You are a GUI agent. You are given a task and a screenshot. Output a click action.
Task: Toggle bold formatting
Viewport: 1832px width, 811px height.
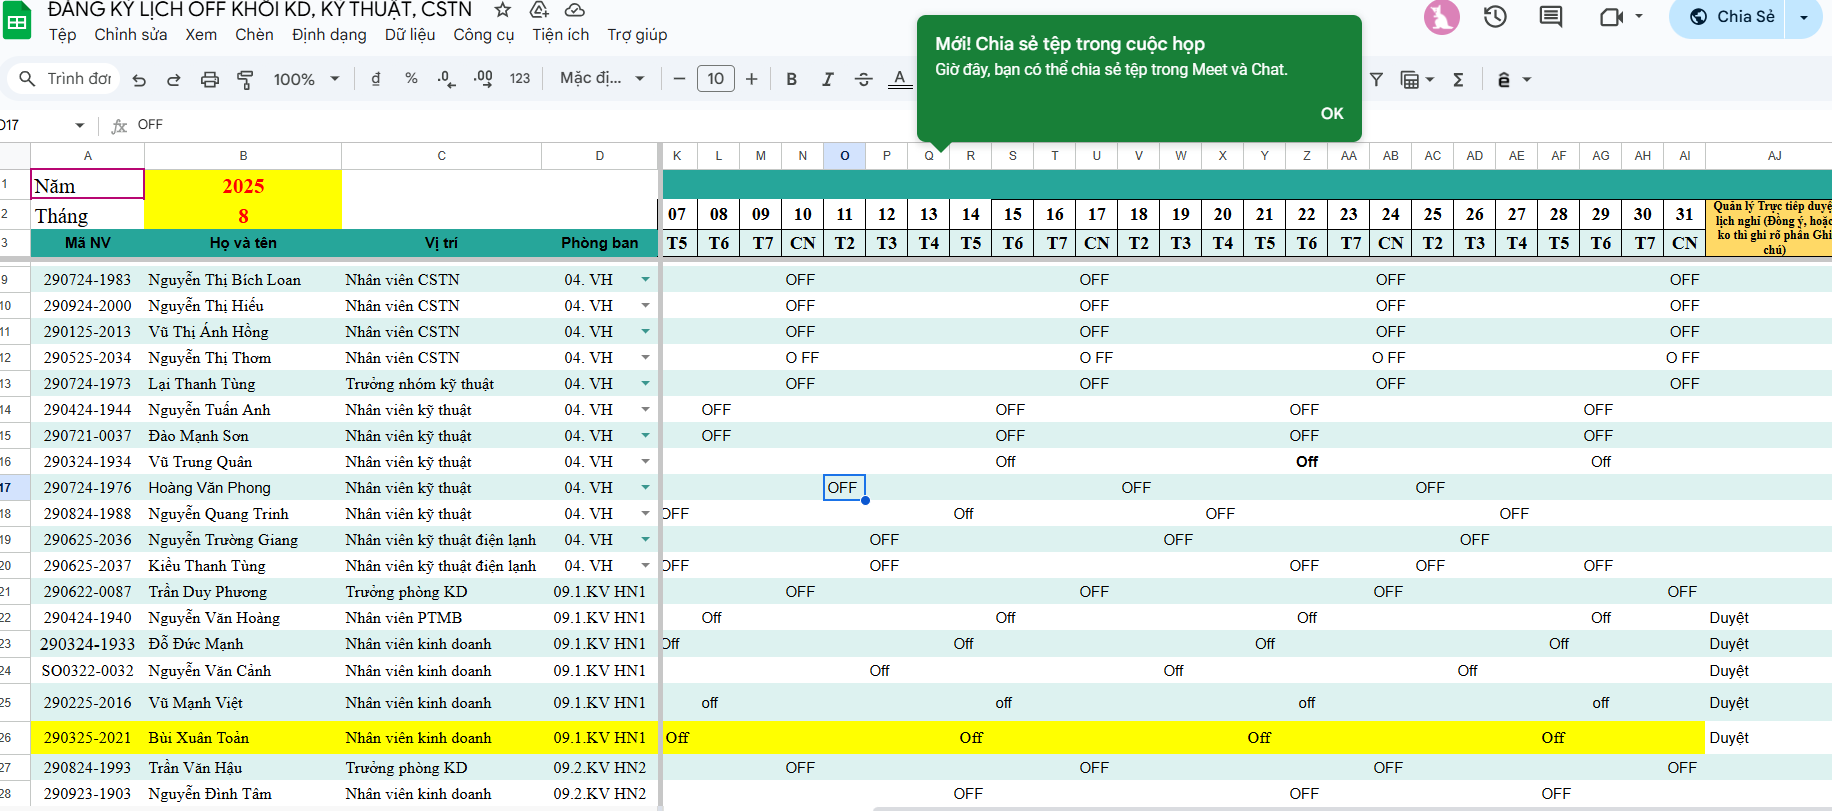click(x=791, y=80)
